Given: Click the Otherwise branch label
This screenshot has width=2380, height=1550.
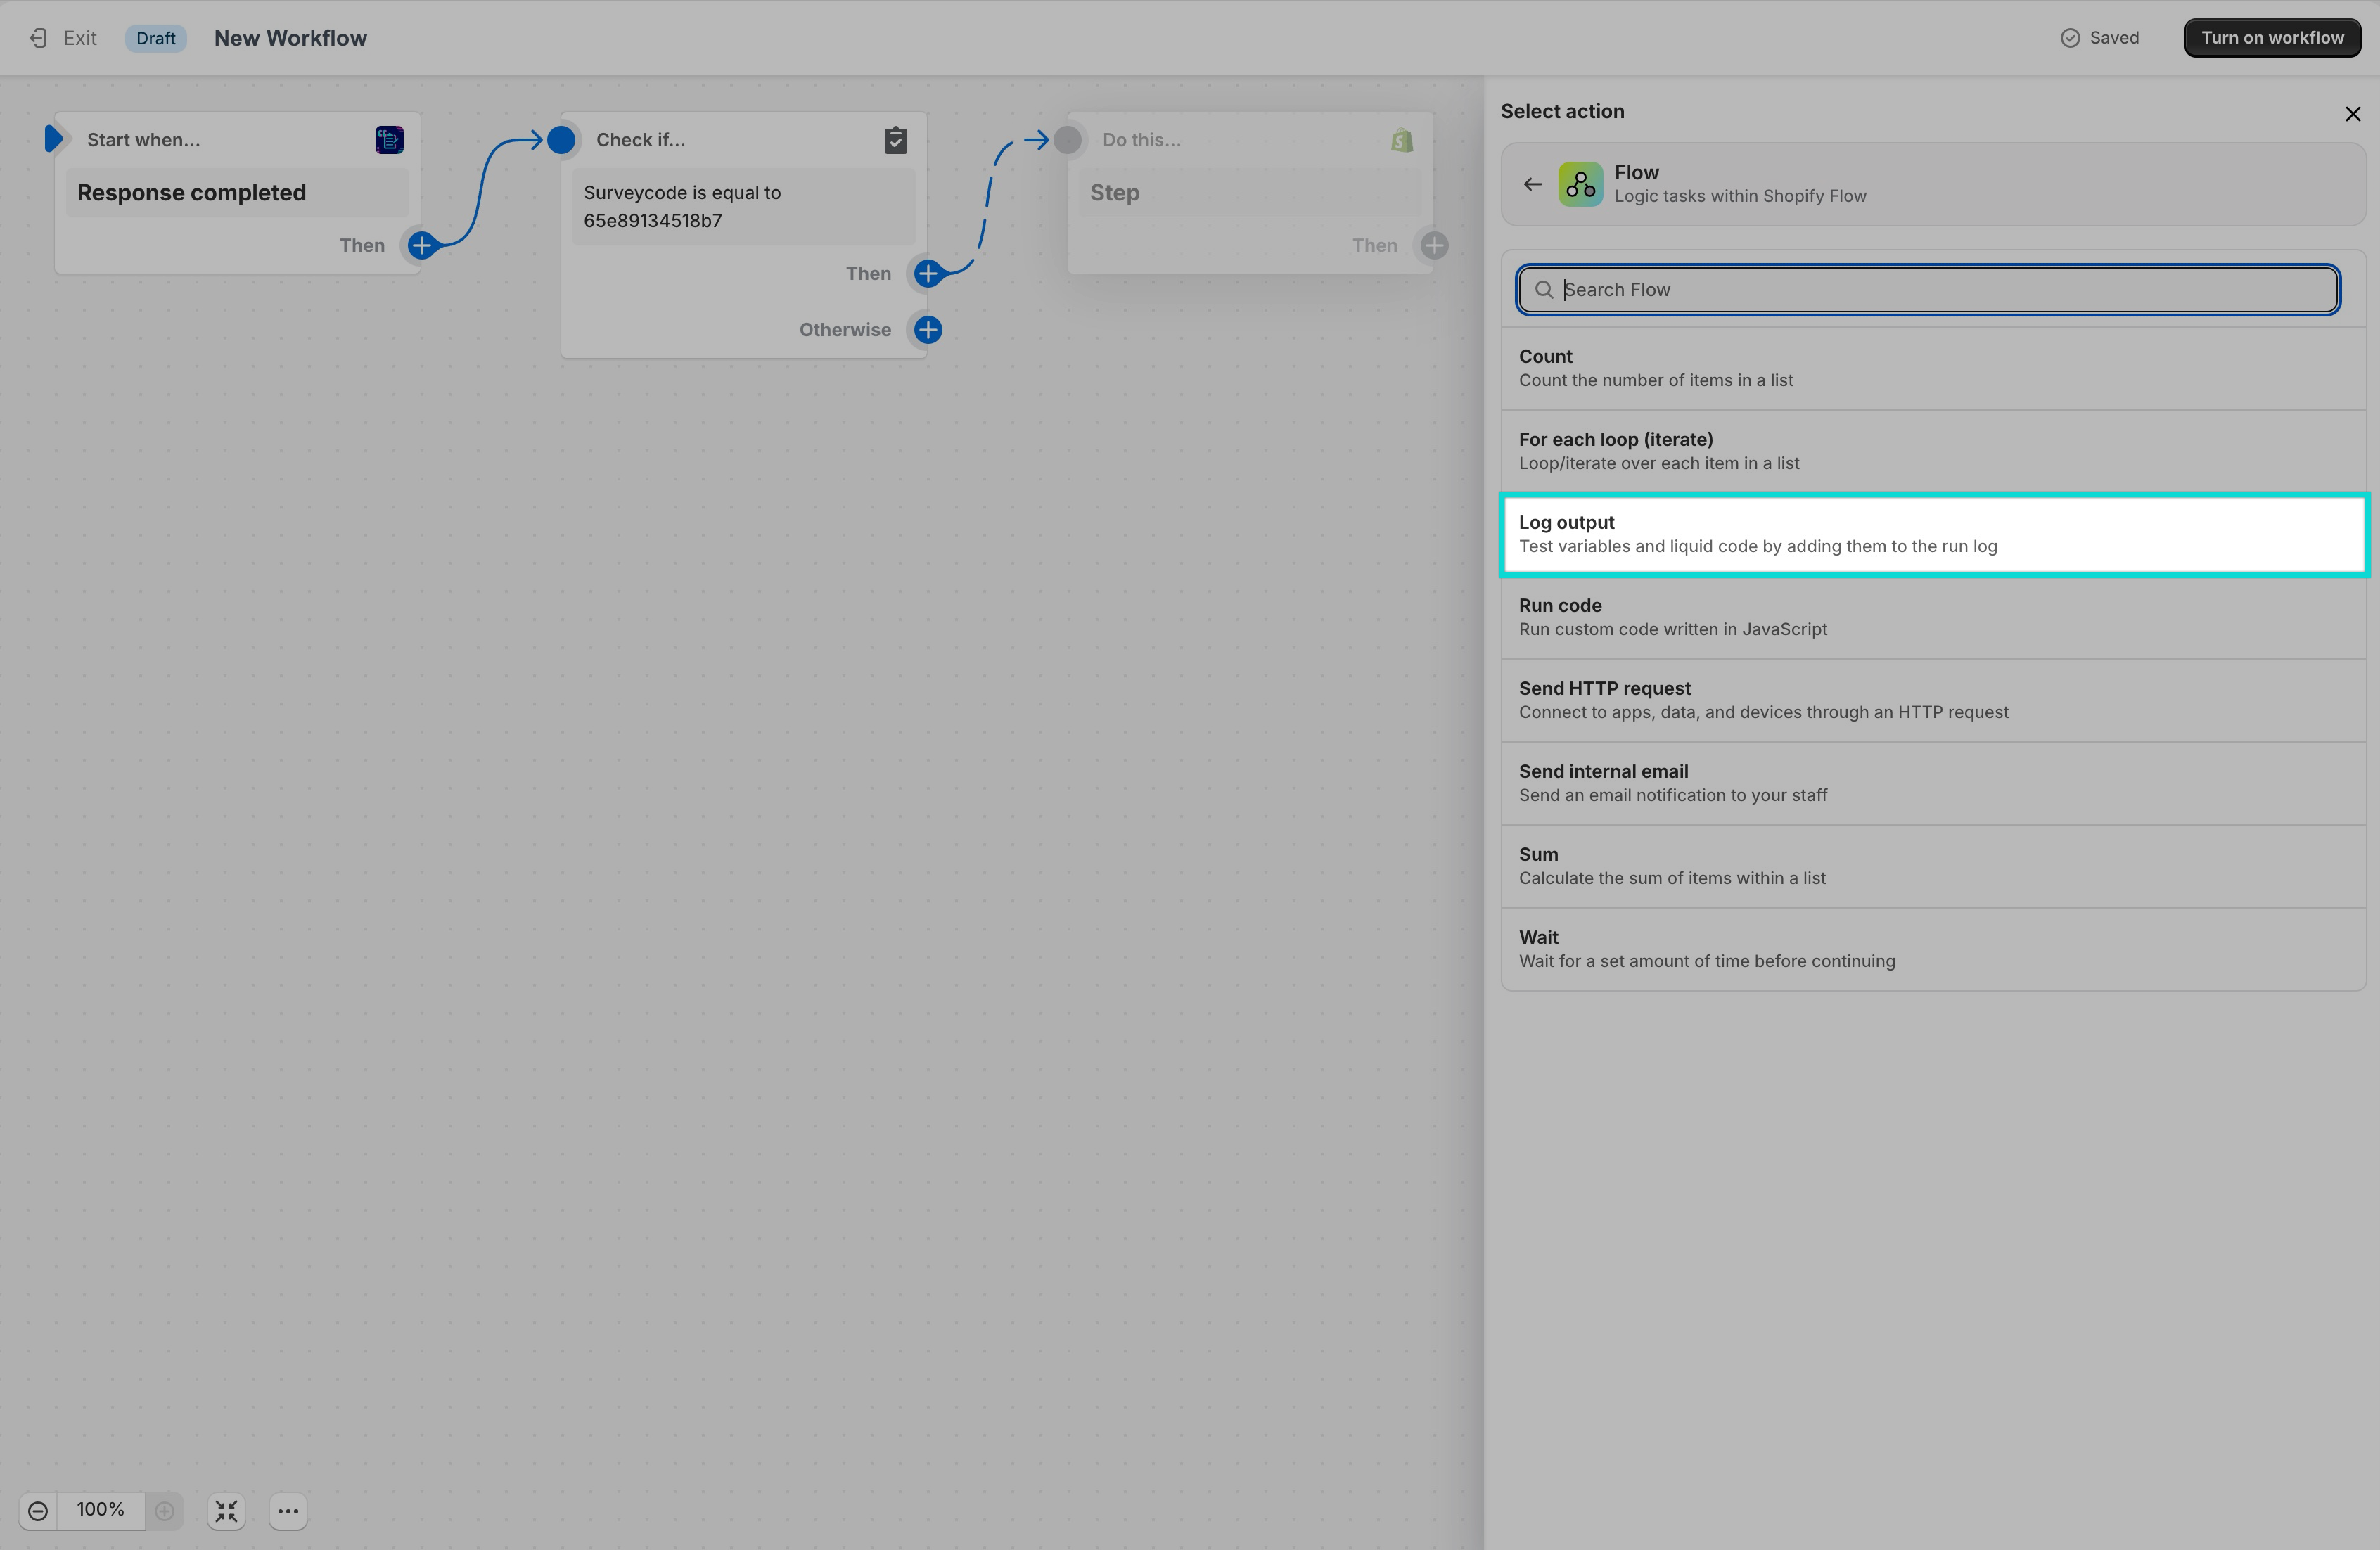Looking at the screenshot, I should tap(845, 330).
